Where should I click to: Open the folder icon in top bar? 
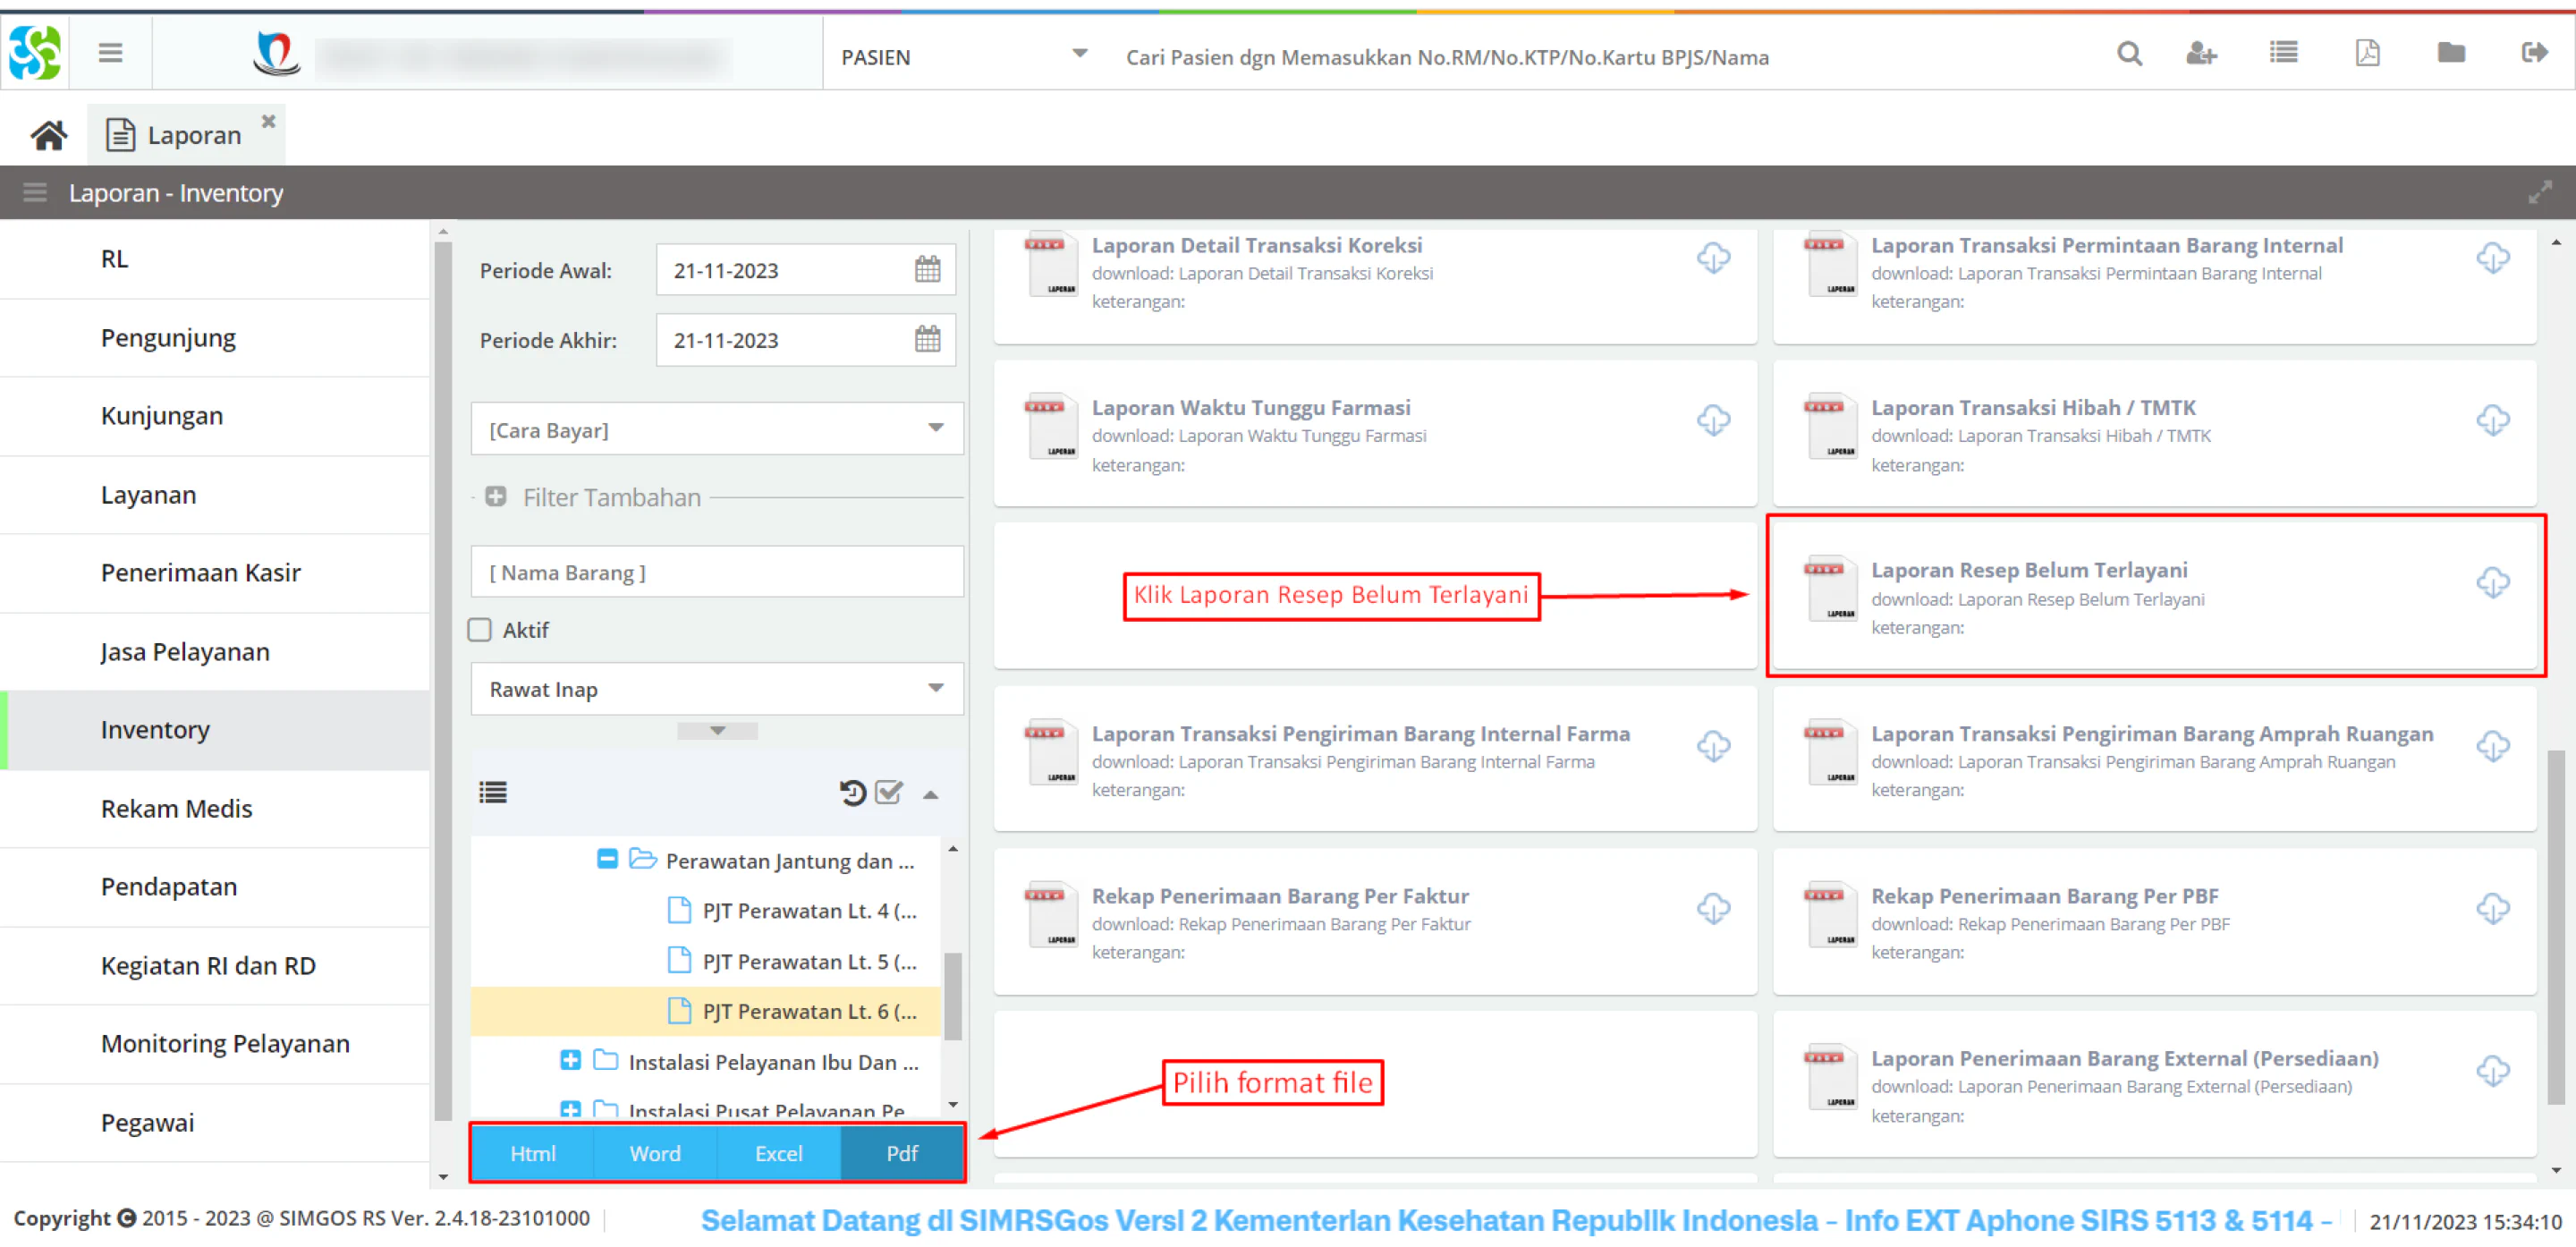click(x=2451, y=53)
